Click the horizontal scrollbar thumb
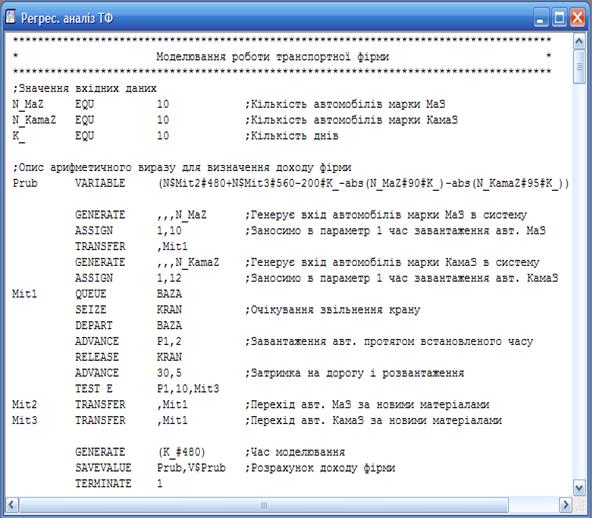 click(x=264, y=504)
